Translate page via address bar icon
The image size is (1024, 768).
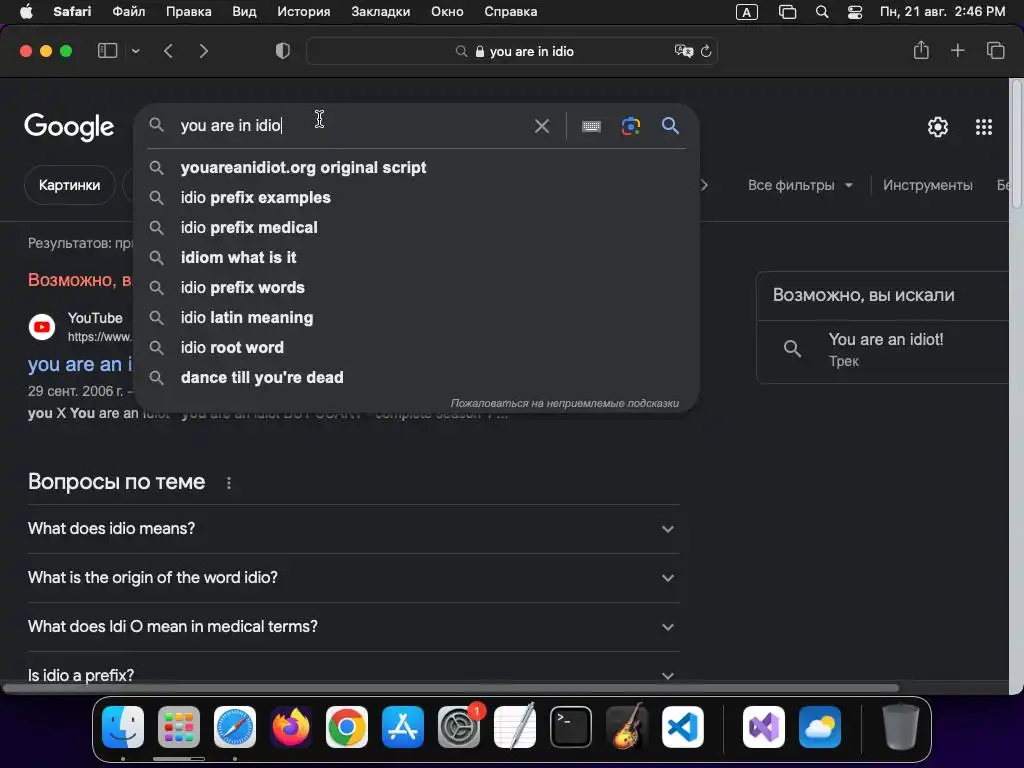pyautogui.click(x=683, y=51)
